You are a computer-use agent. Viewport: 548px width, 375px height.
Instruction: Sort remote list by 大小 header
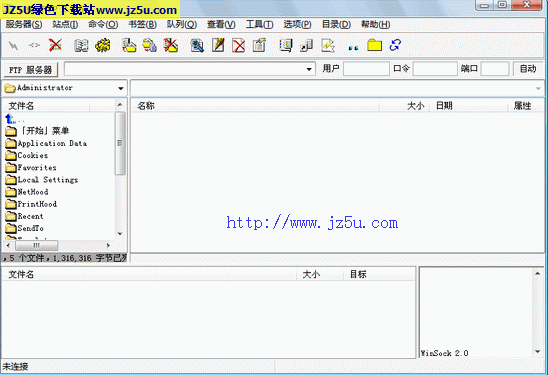tap(404, 106)
